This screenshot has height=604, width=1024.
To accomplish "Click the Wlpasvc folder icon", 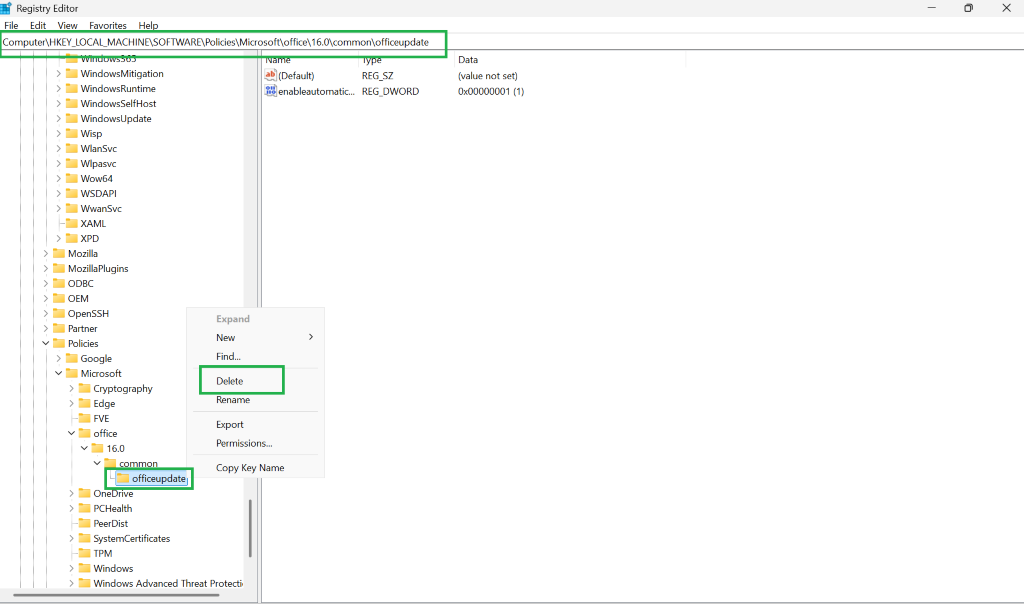I will [72, 164].
